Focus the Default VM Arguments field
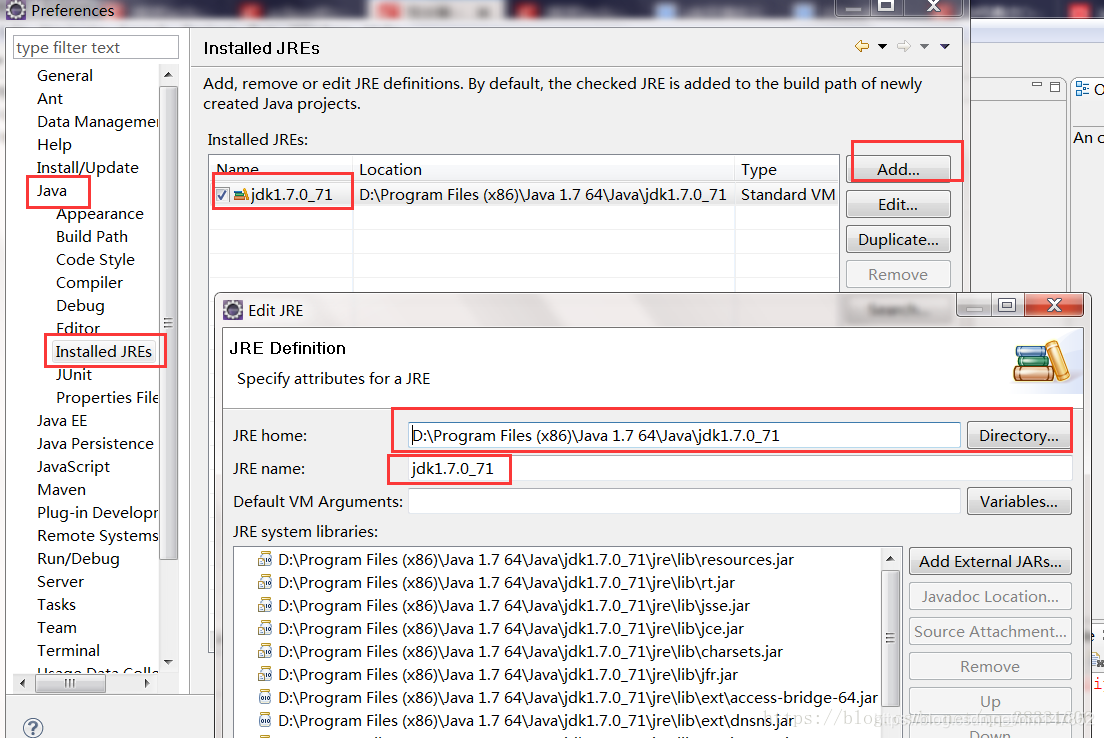 click(x=684, y=501)
